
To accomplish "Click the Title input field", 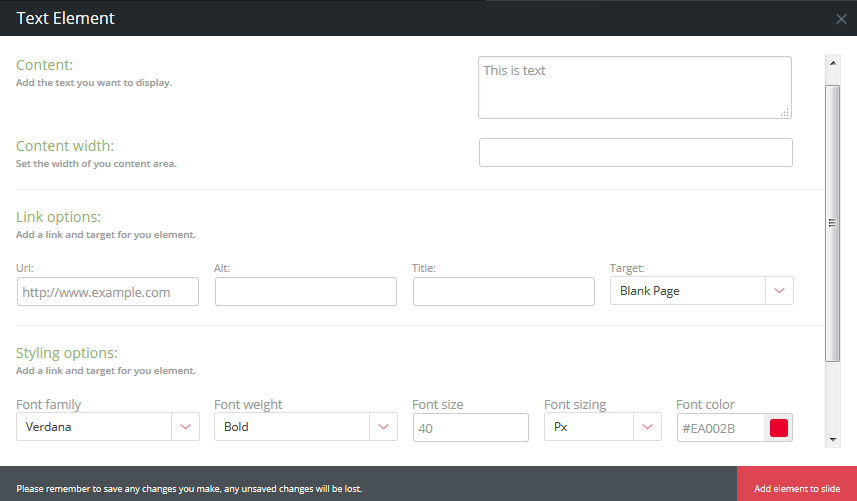I will click(503, 292).
